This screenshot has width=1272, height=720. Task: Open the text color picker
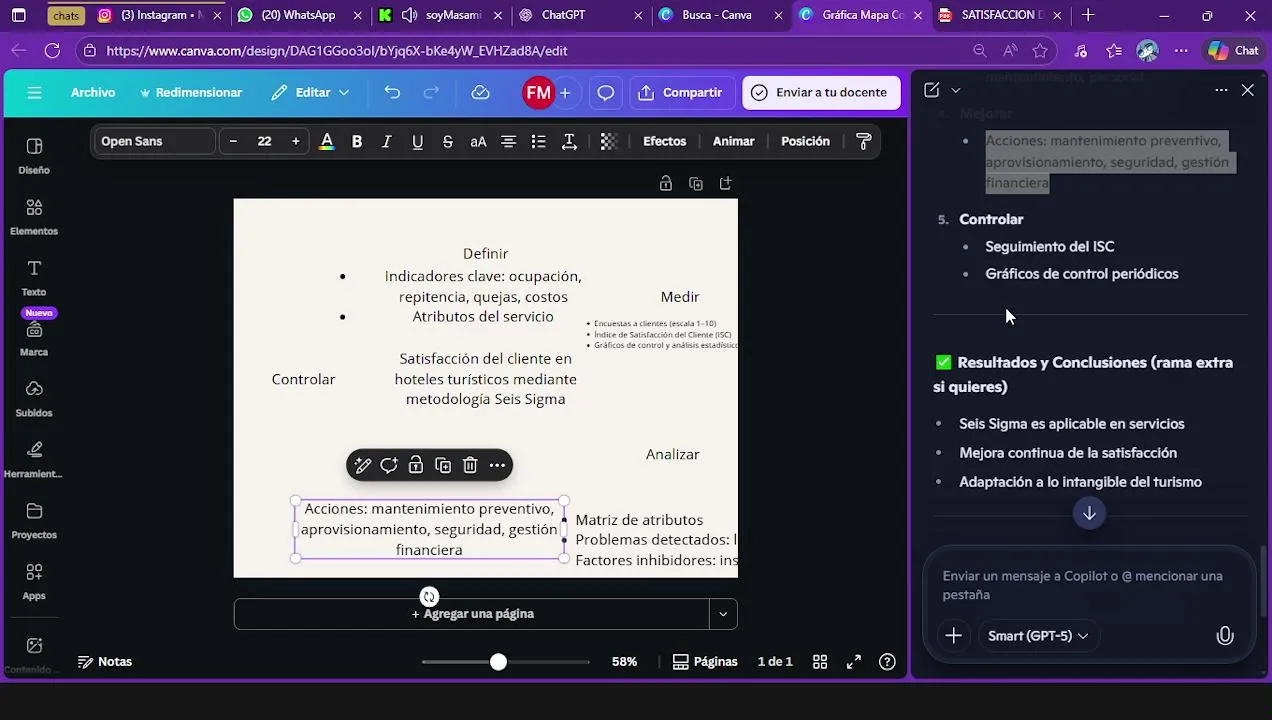click(x=326, y=141)
